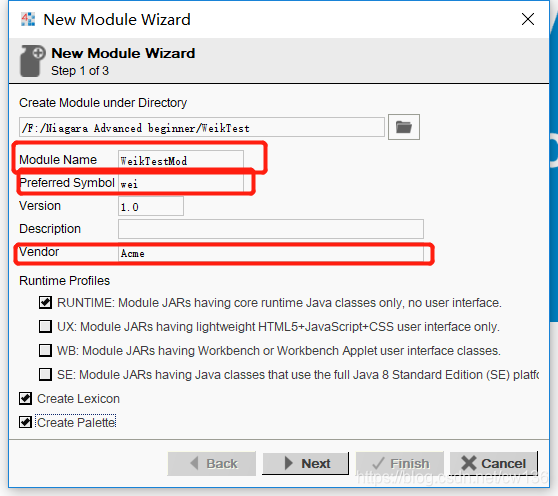Click 'Create Module under Directory' label
The image size is (558, 496).
click(103, 103)
